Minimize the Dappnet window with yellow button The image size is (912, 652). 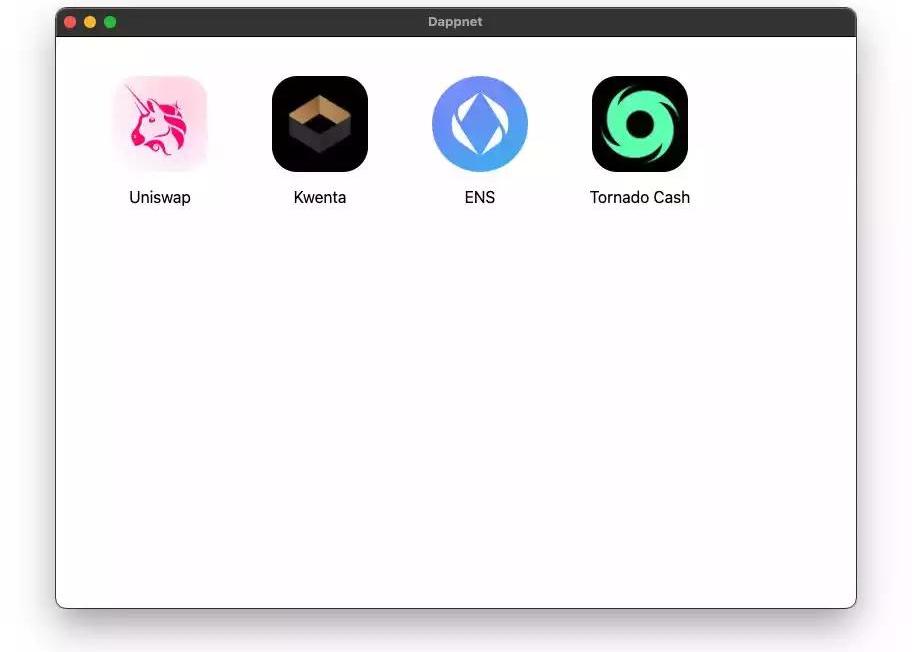[90, 22]
